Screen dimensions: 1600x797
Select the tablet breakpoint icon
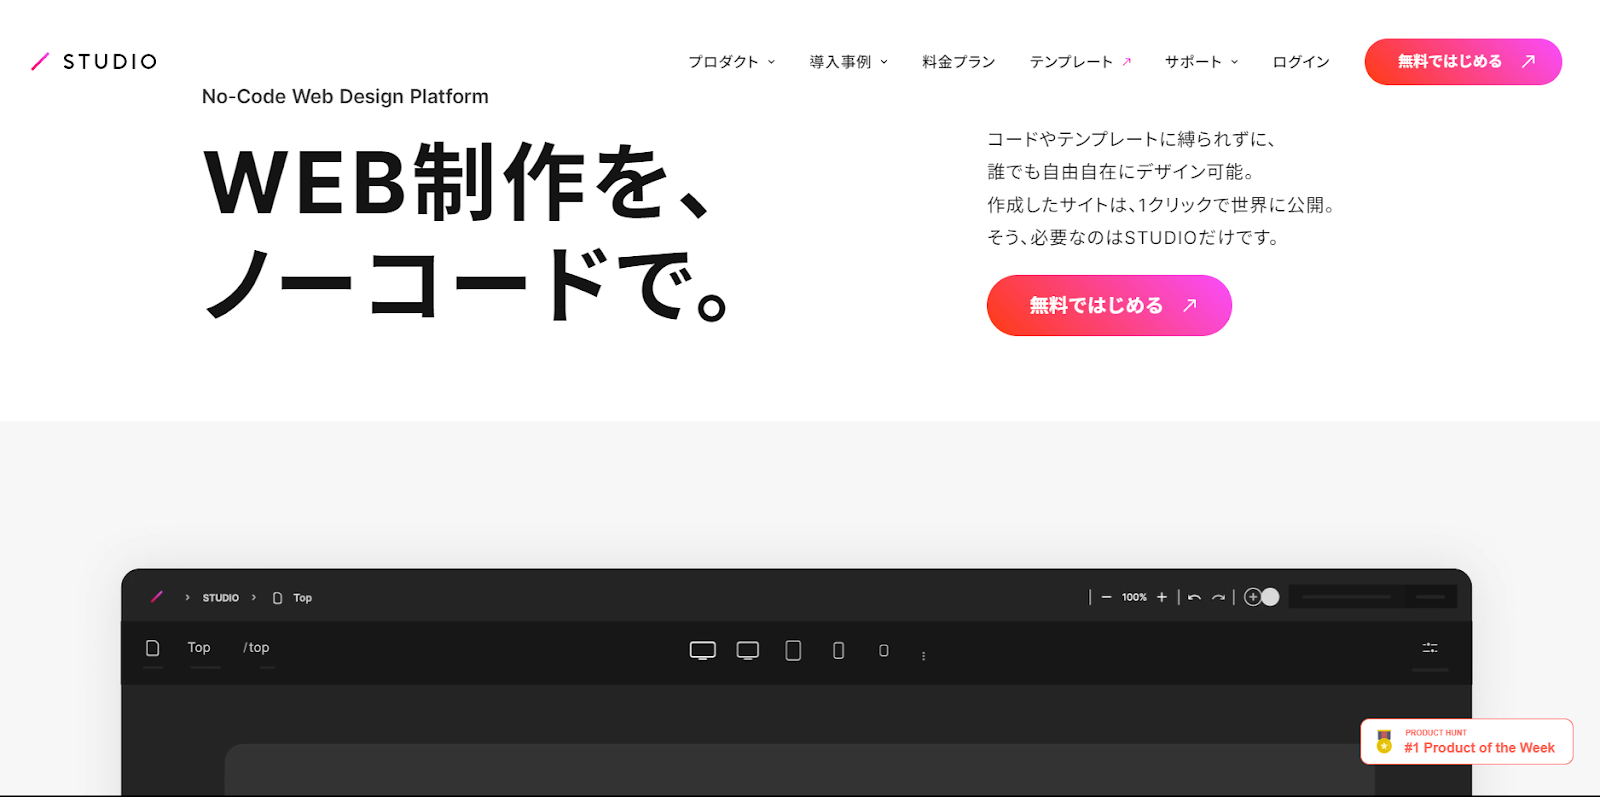[793, 651]
